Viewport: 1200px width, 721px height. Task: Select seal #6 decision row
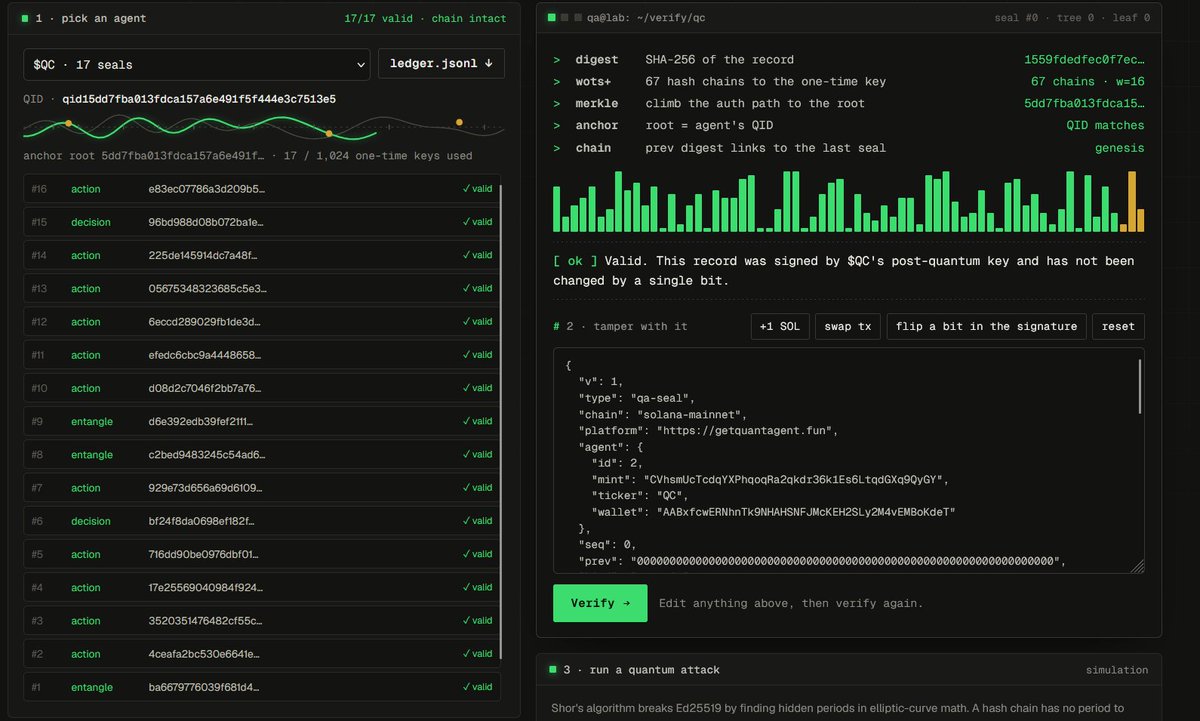point(262,521)
